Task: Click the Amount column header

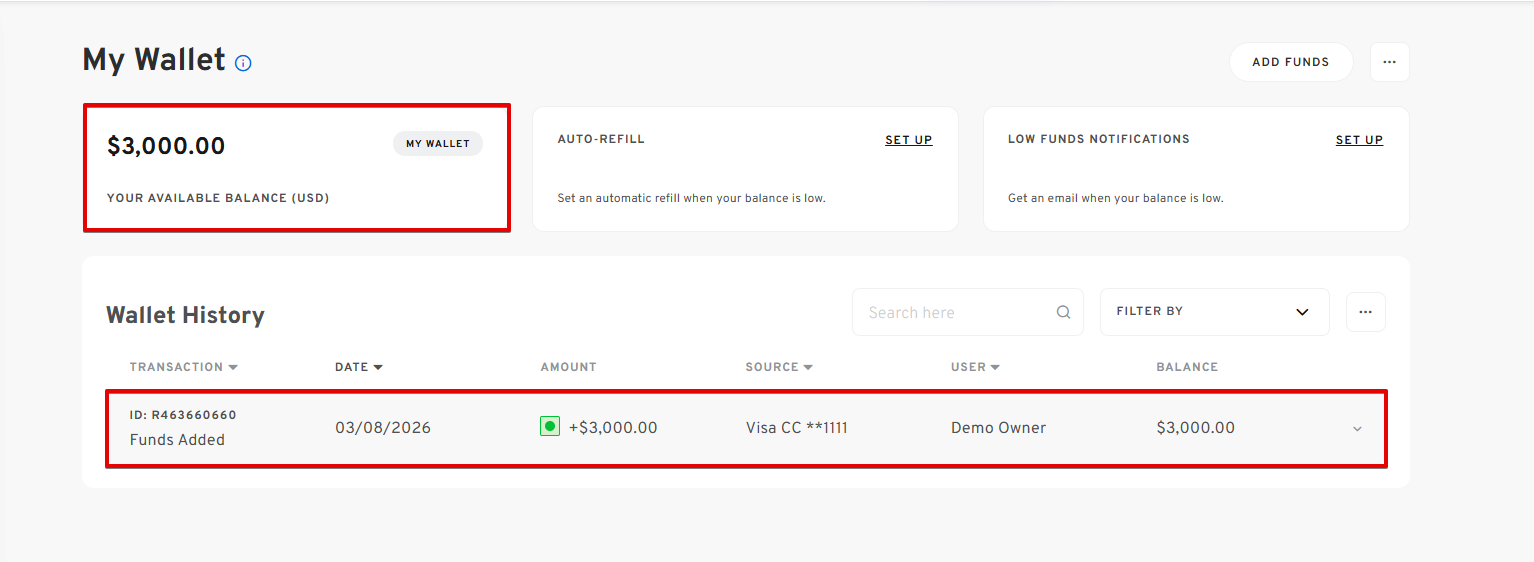Action: pyautogui.click(x=568, y=367)
